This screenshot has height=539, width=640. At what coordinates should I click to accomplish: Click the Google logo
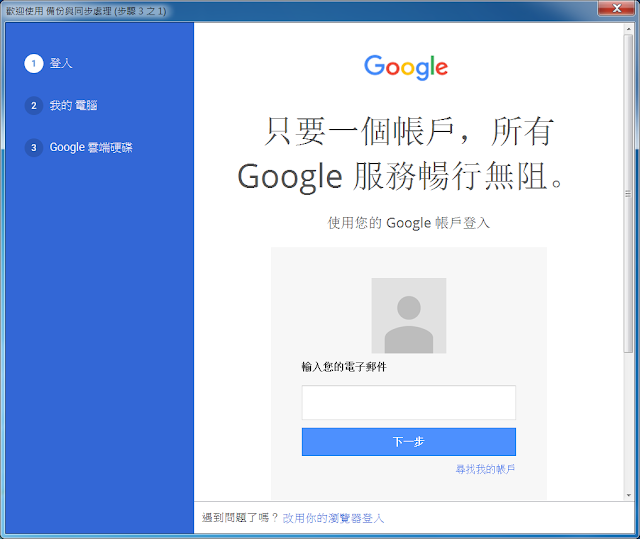[406, 67]
